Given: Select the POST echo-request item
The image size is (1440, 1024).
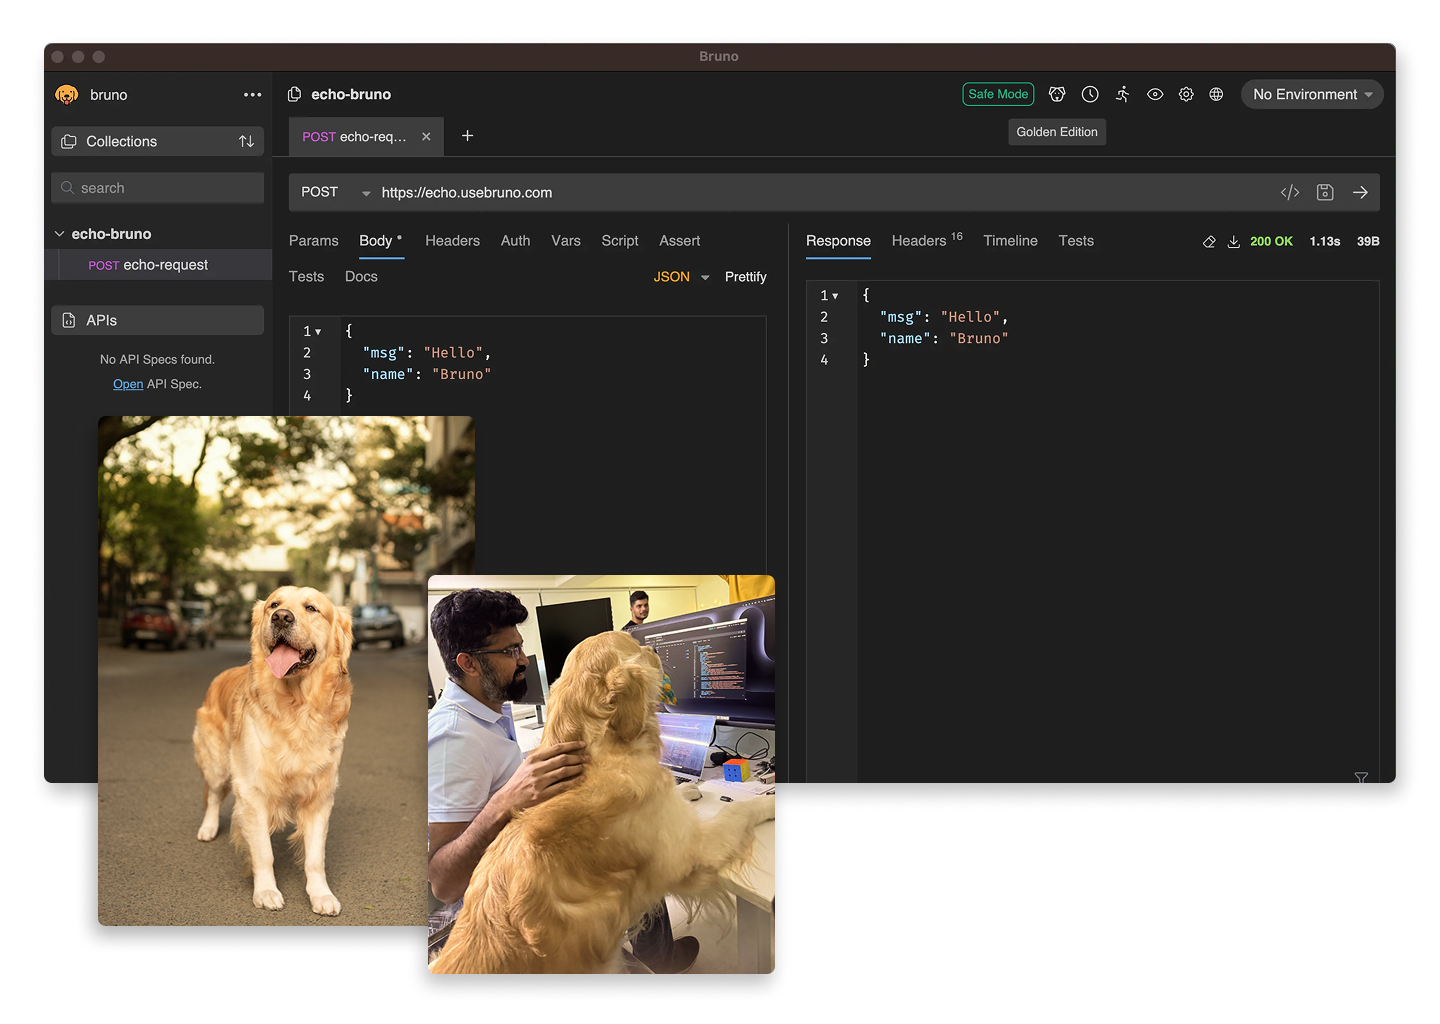Looking at the screenshot, I should pos(160,265).
